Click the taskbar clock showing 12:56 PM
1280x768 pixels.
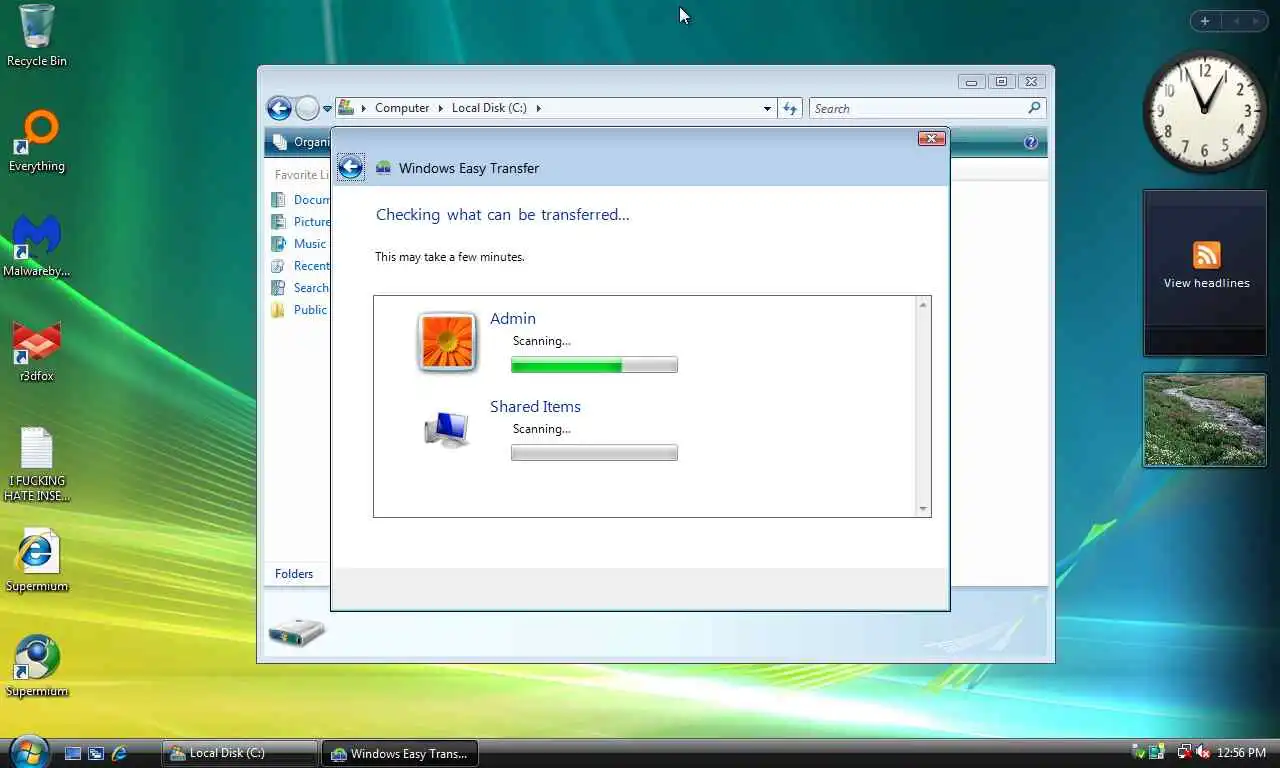coord(1241,753)
